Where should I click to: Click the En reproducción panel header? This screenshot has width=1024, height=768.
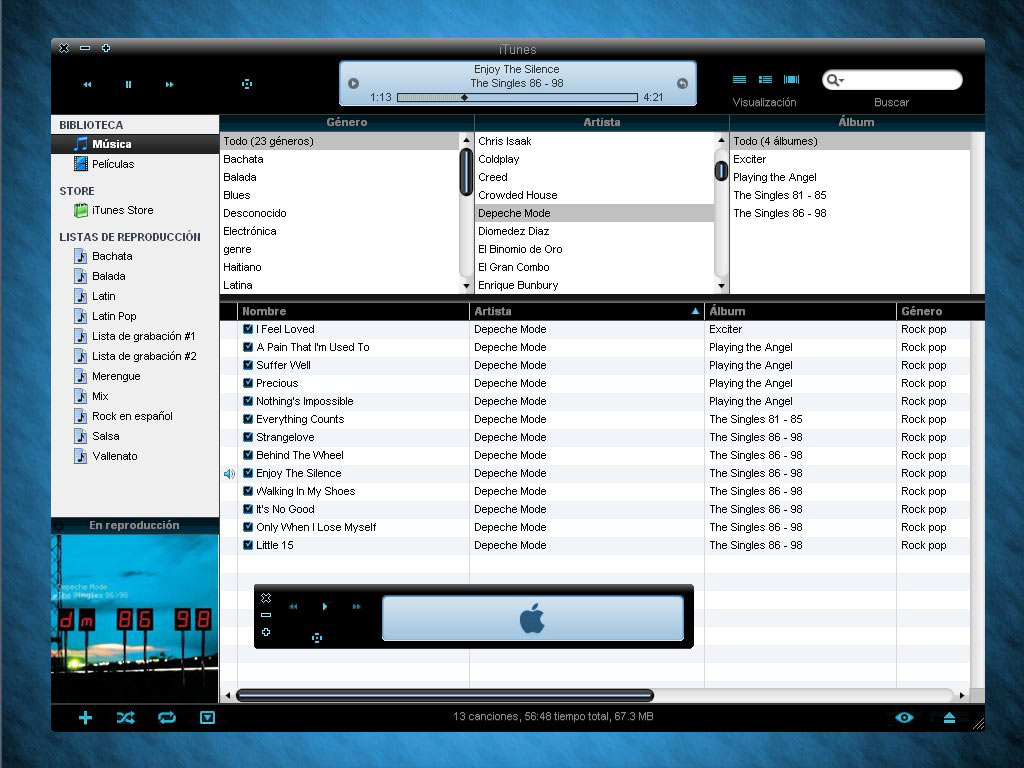pos(135,526)
